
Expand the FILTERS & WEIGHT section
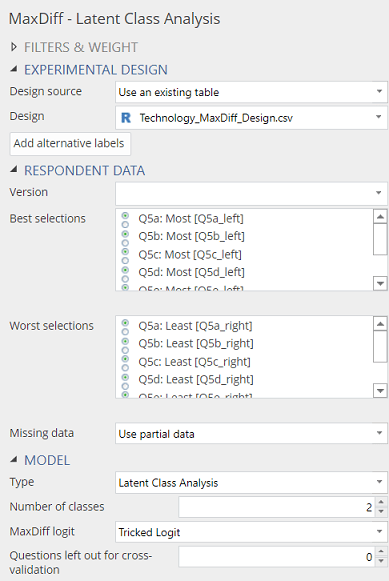14,47
